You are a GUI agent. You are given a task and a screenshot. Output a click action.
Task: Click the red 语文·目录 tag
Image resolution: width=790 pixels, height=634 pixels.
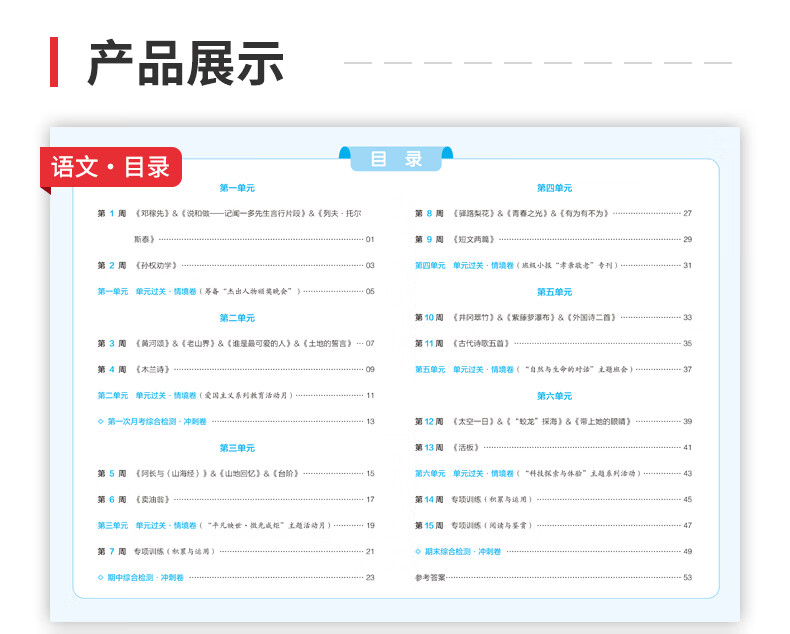[x=111, y=167]
